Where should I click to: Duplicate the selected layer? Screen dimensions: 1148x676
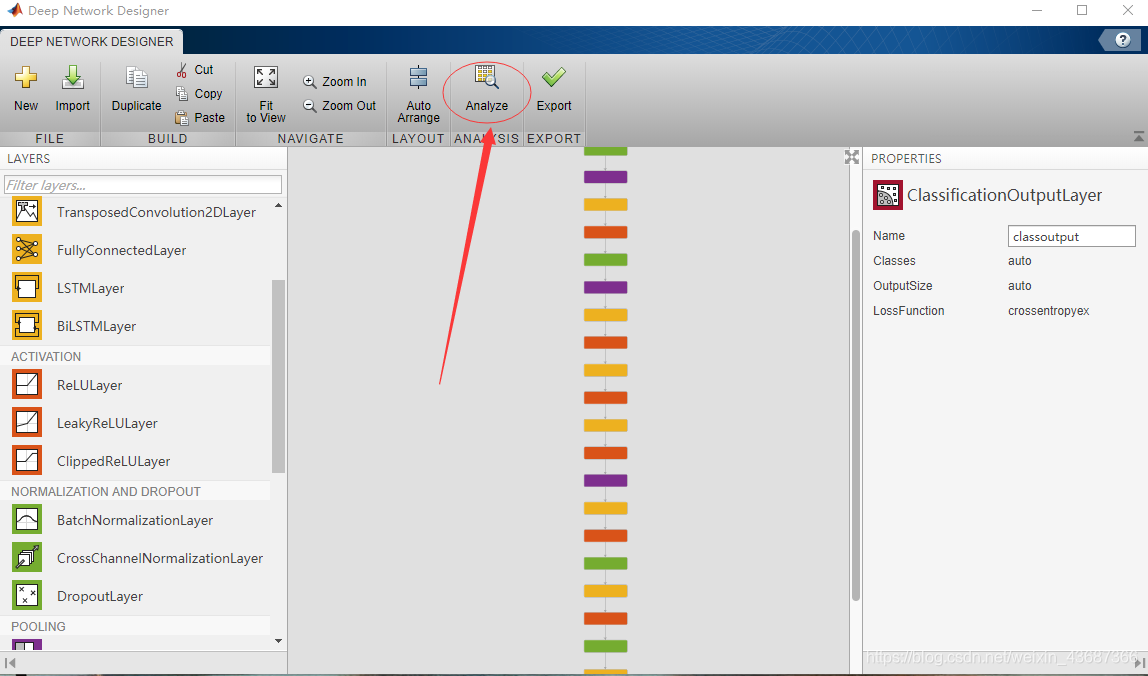click(x=136, y=89)
